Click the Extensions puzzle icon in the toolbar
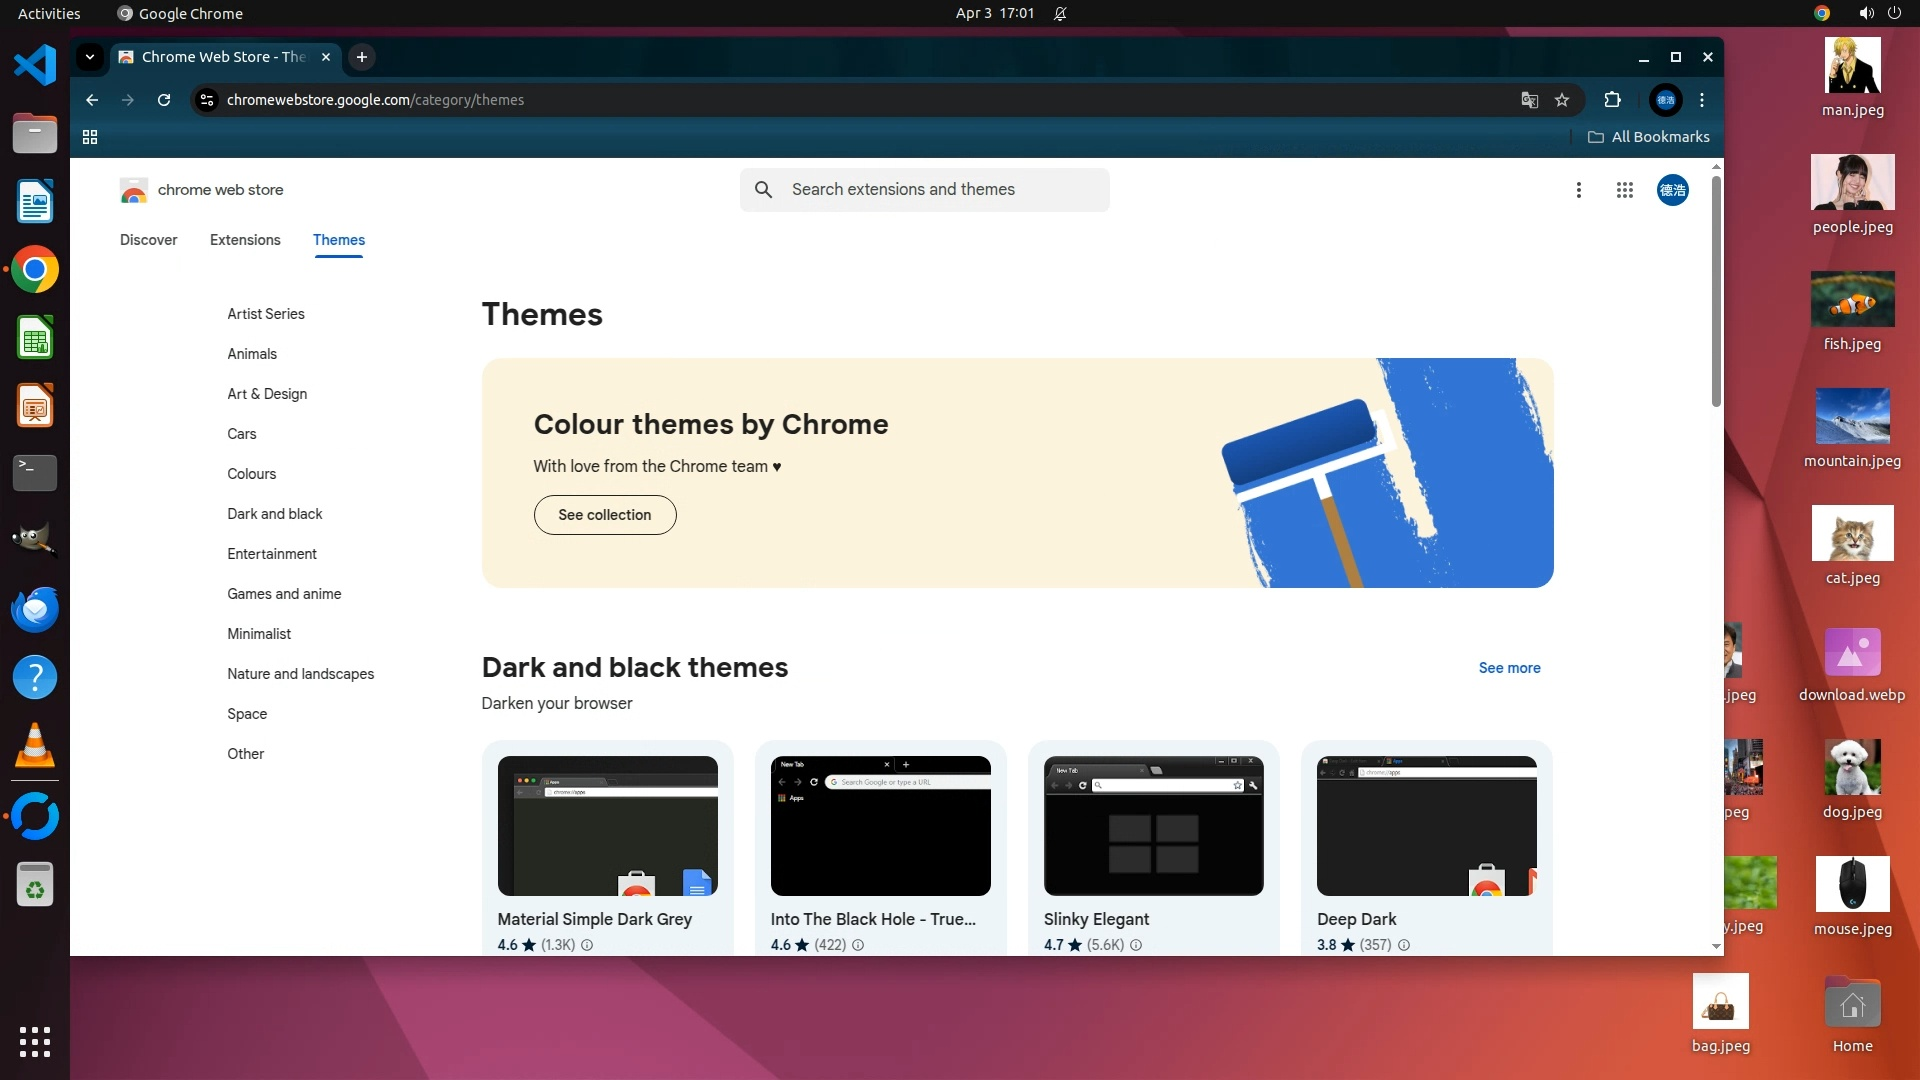1920x1080 pixels. click(x=1612, y=100)
